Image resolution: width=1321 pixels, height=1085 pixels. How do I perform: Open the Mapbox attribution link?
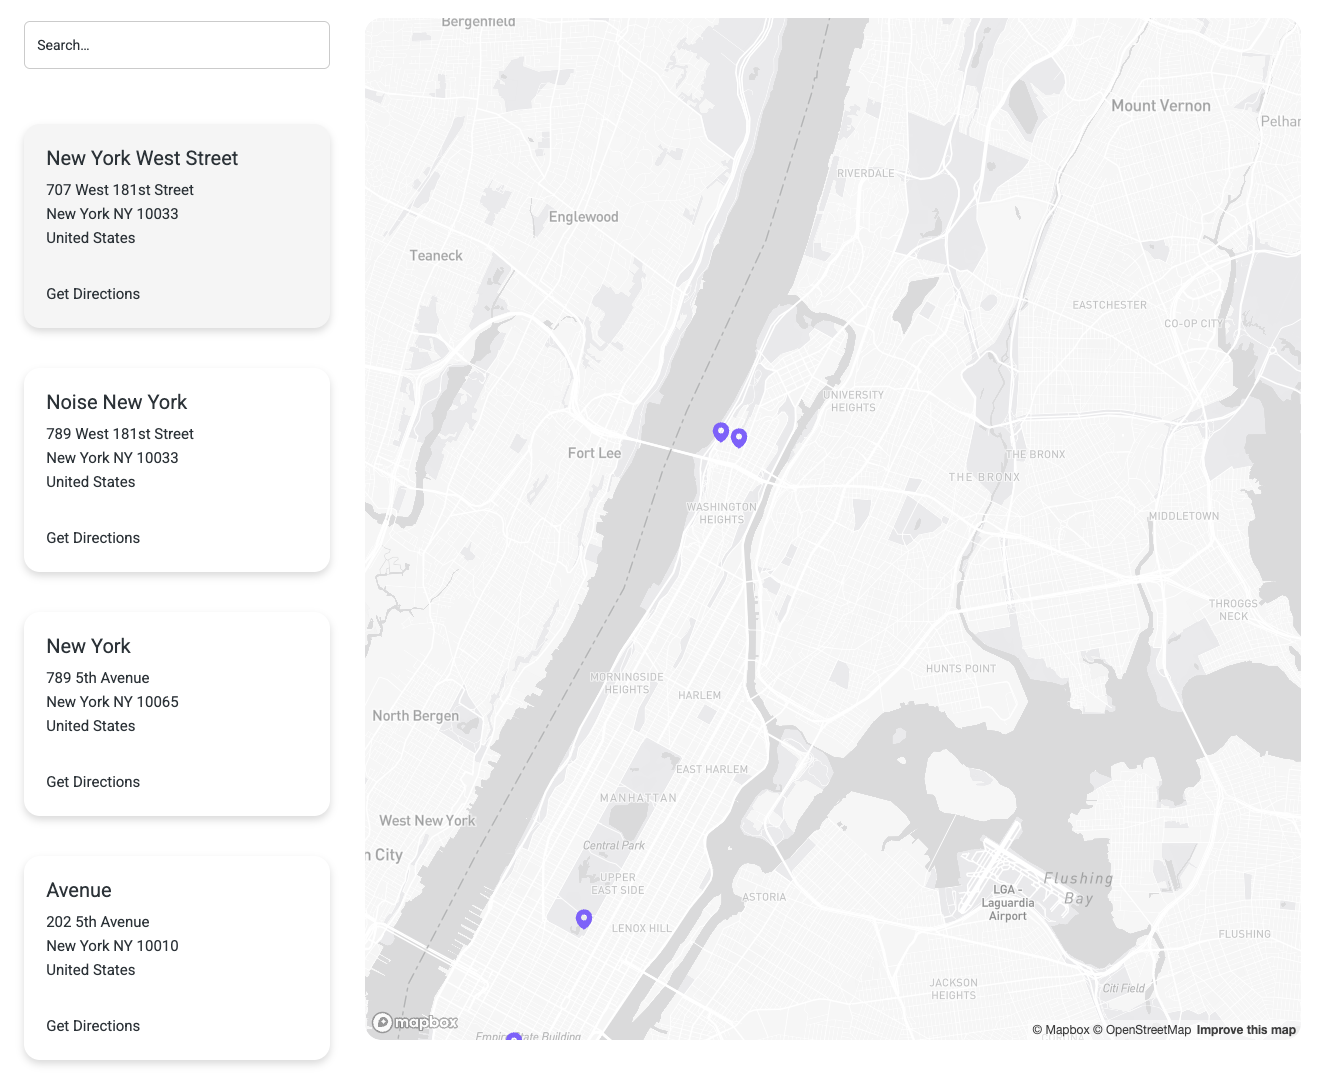[x=1061, y=1030]
